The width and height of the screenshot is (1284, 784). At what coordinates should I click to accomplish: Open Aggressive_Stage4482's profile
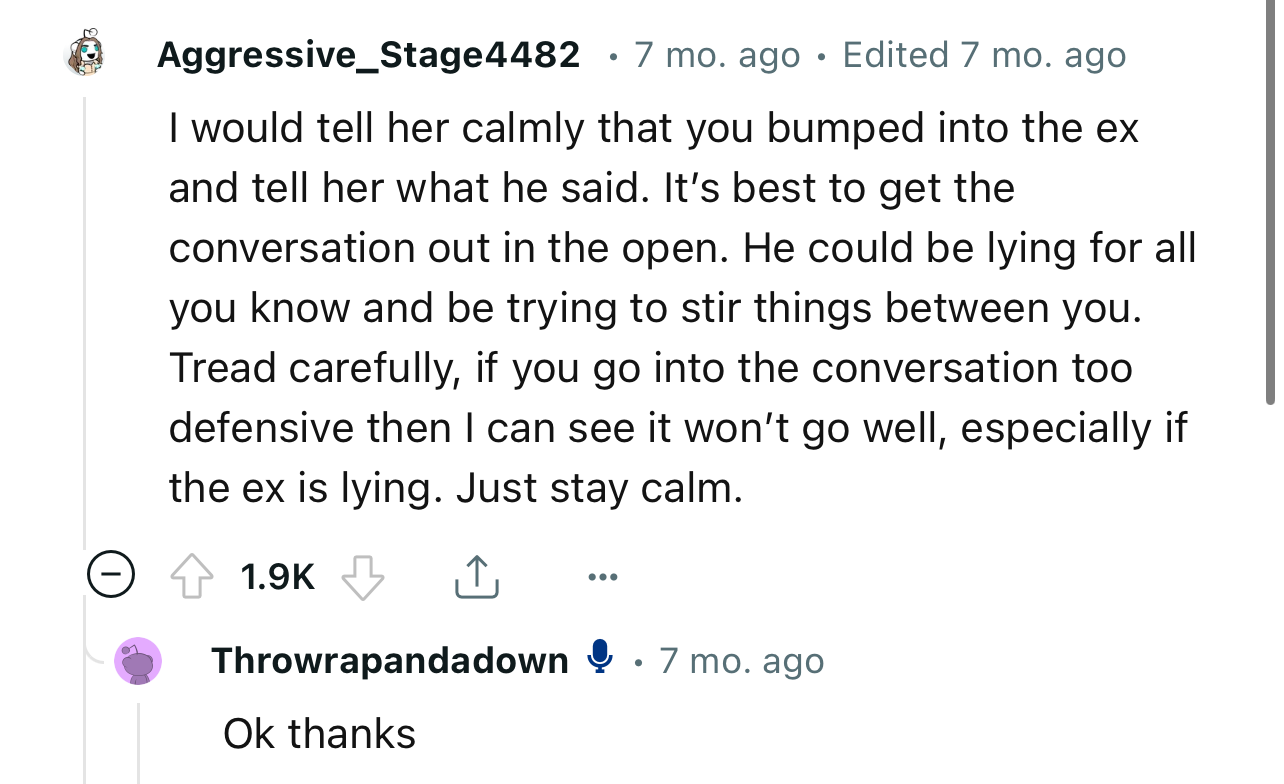pyautogui.click(x=368, y=54)
